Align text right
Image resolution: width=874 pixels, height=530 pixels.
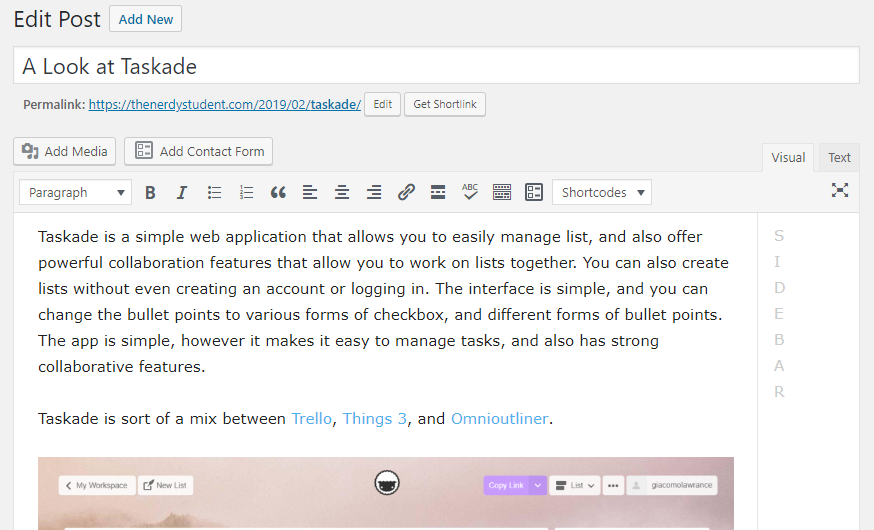pos(374,192)
